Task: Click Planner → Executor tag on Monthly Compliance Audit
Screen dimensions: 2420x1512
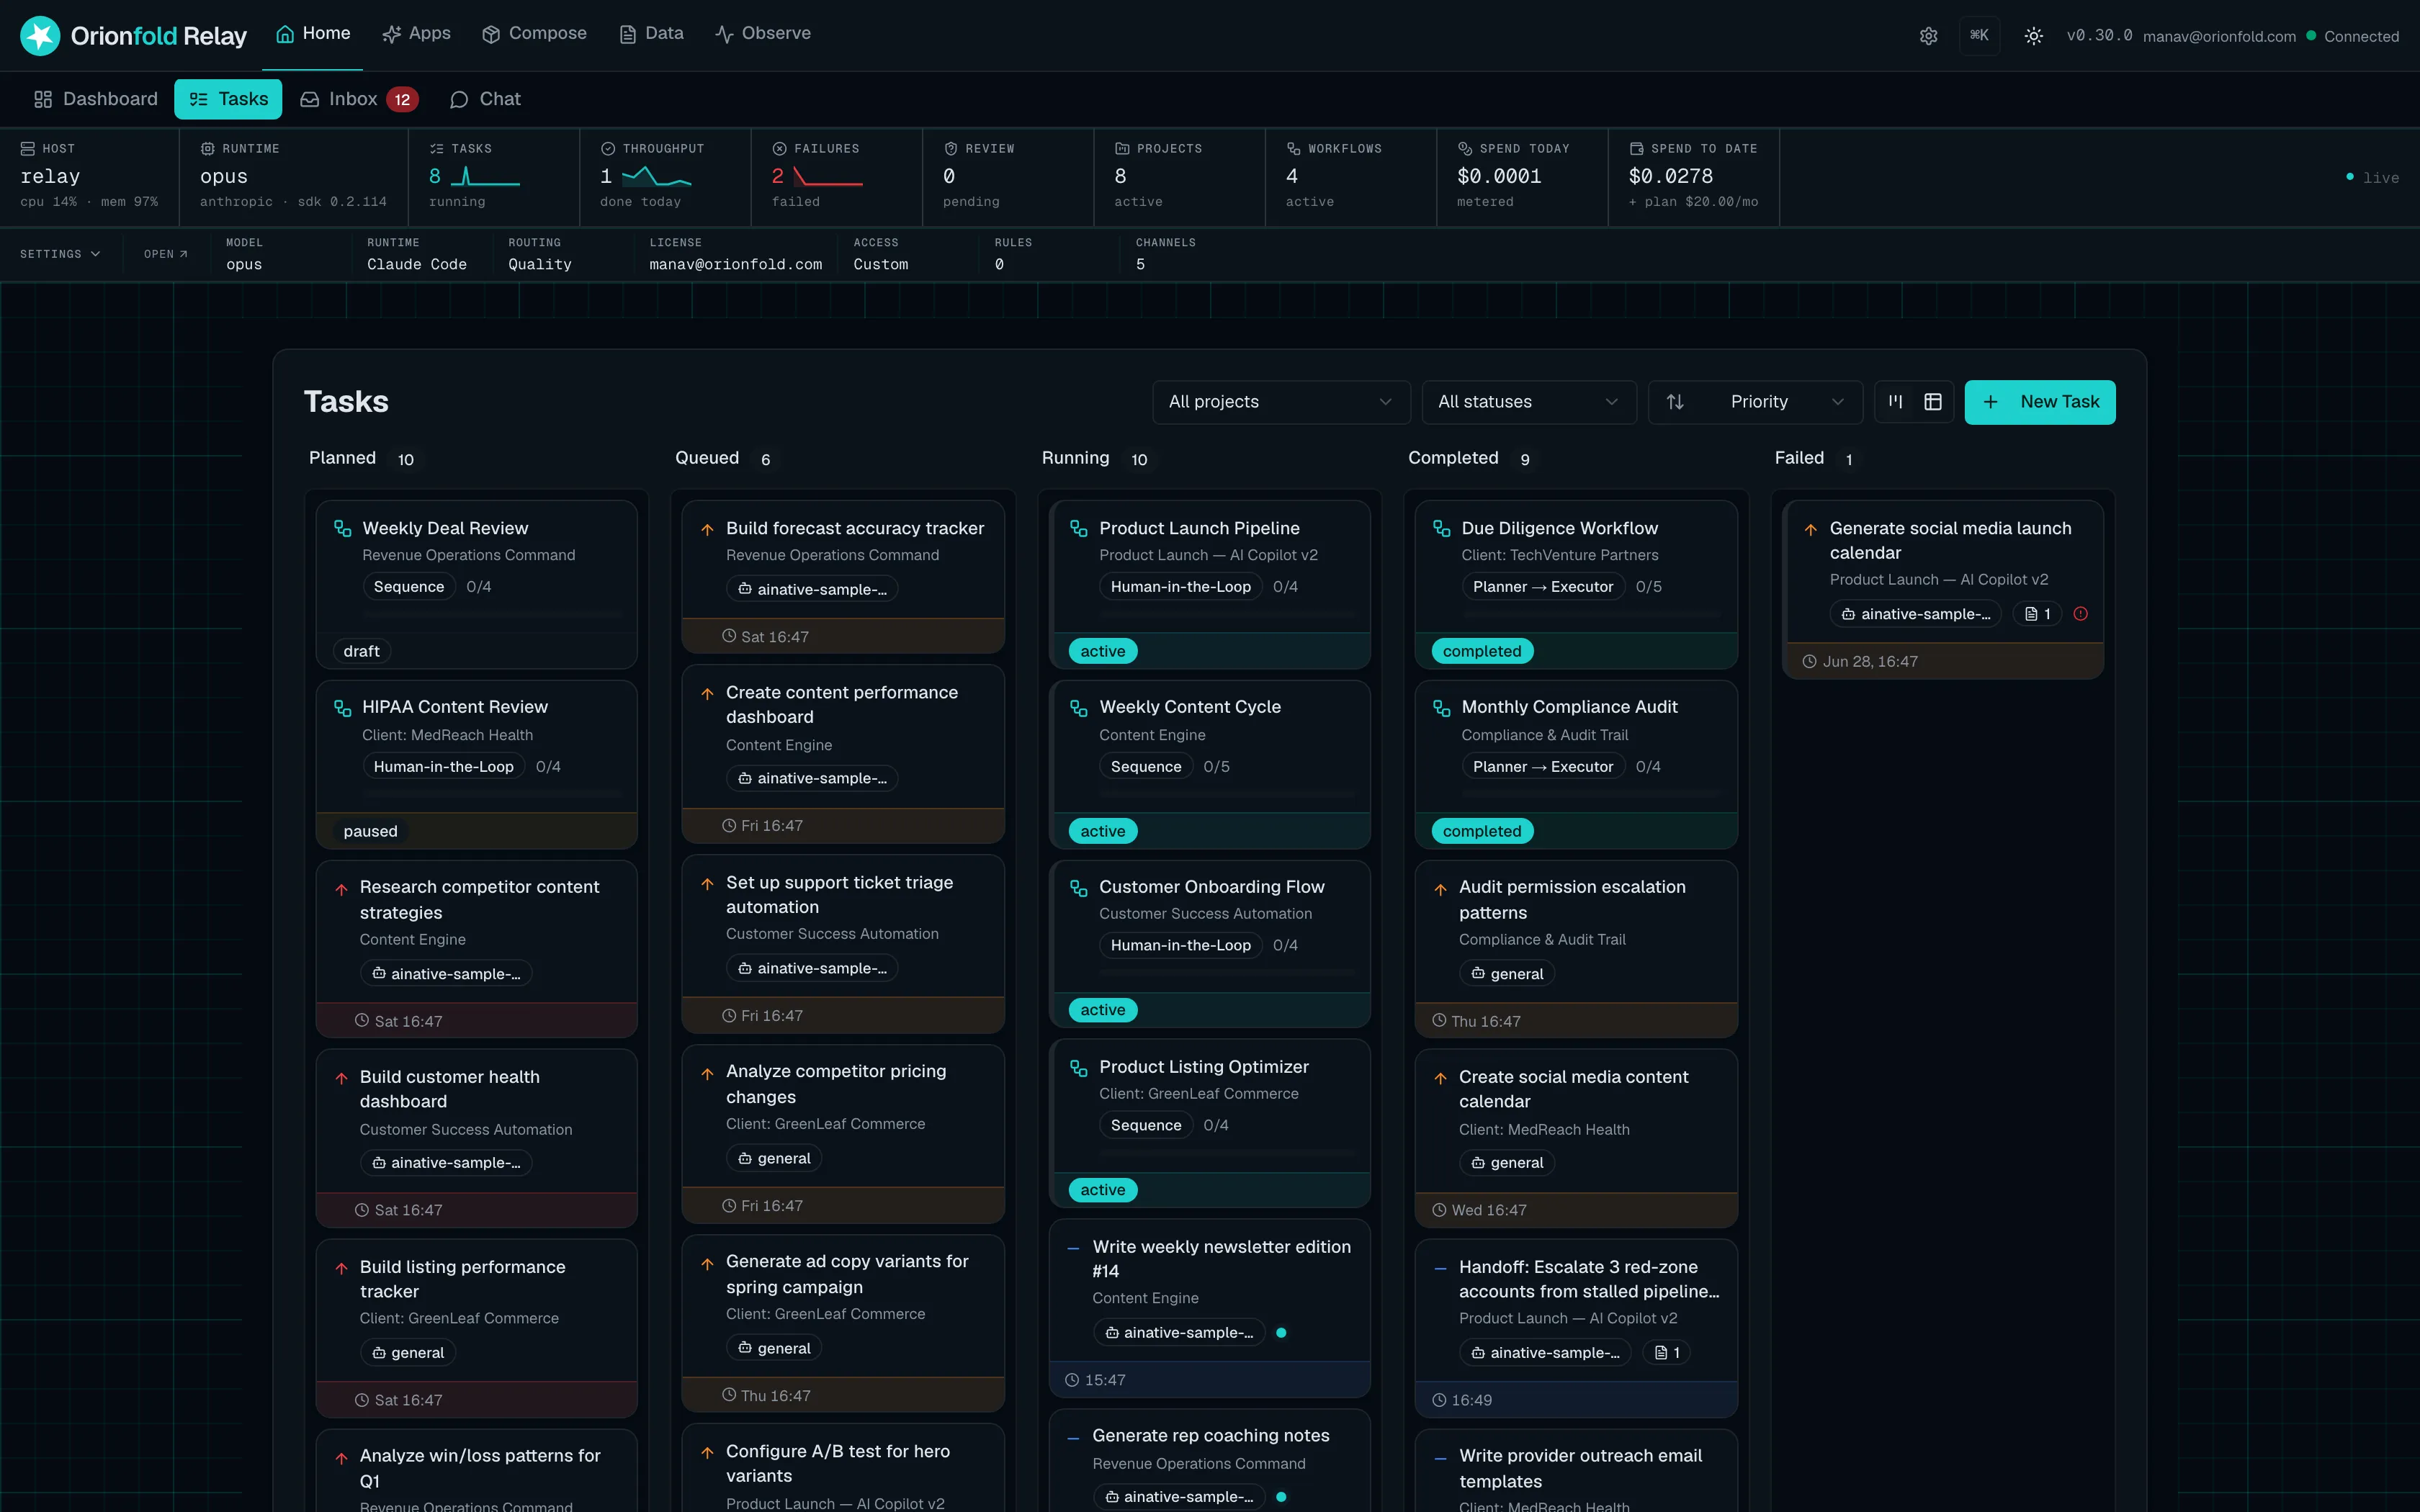Action: pyautogui.click(x=1542, y=766)
